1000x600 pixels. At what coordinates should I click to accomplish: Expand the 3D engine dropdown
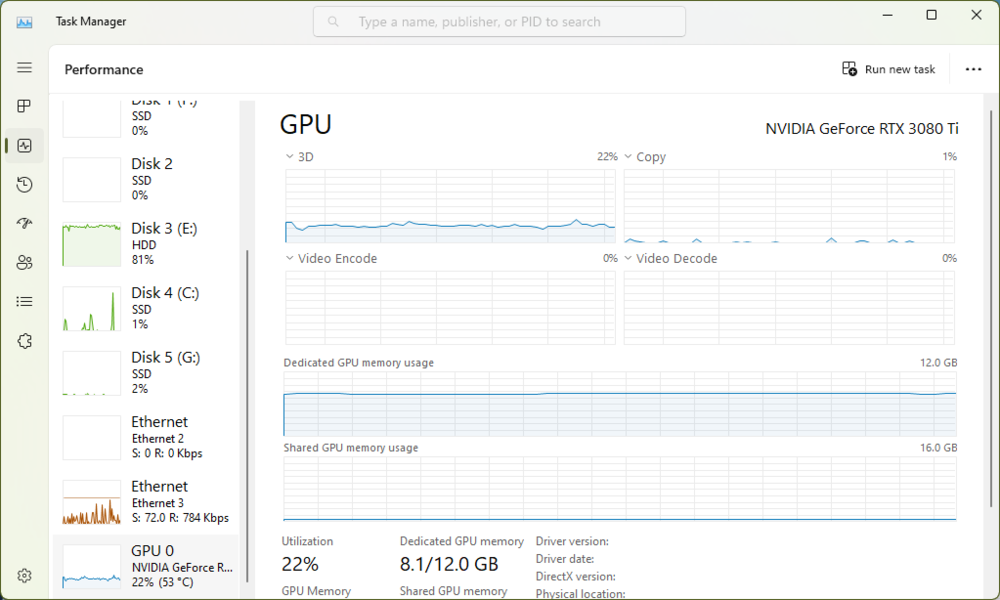tap(290, 157)
